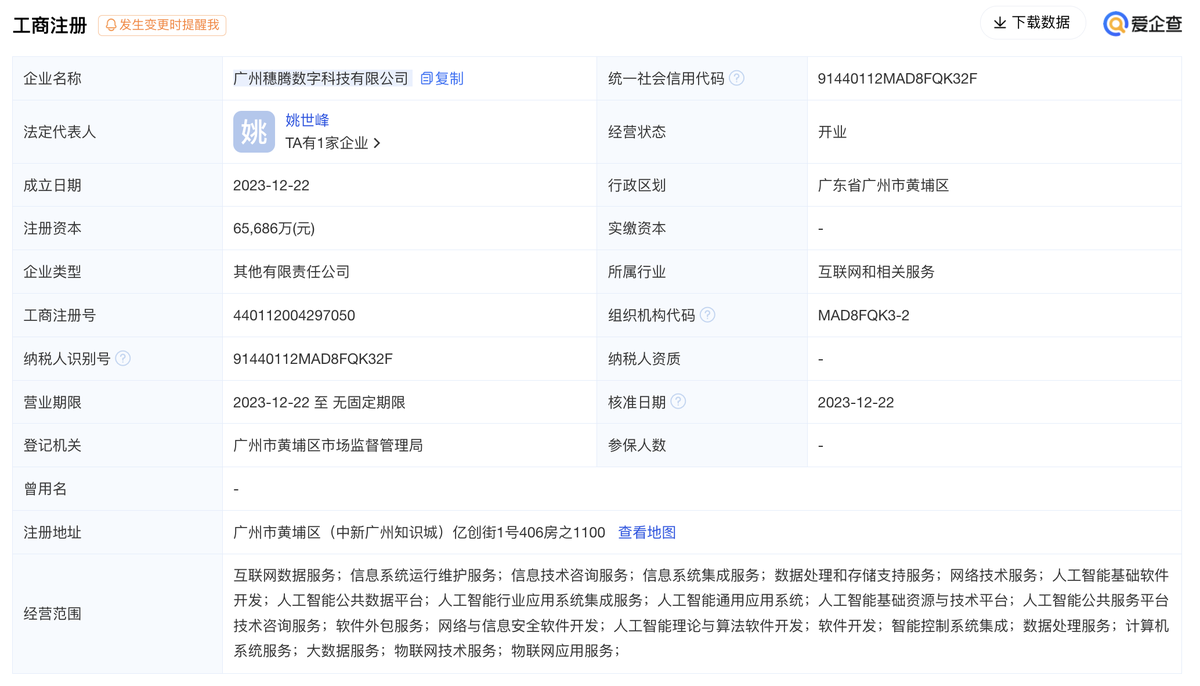
Task: Open help icon next to 组织机构代码
Action: pyautogui.click(x=706, y=314)
